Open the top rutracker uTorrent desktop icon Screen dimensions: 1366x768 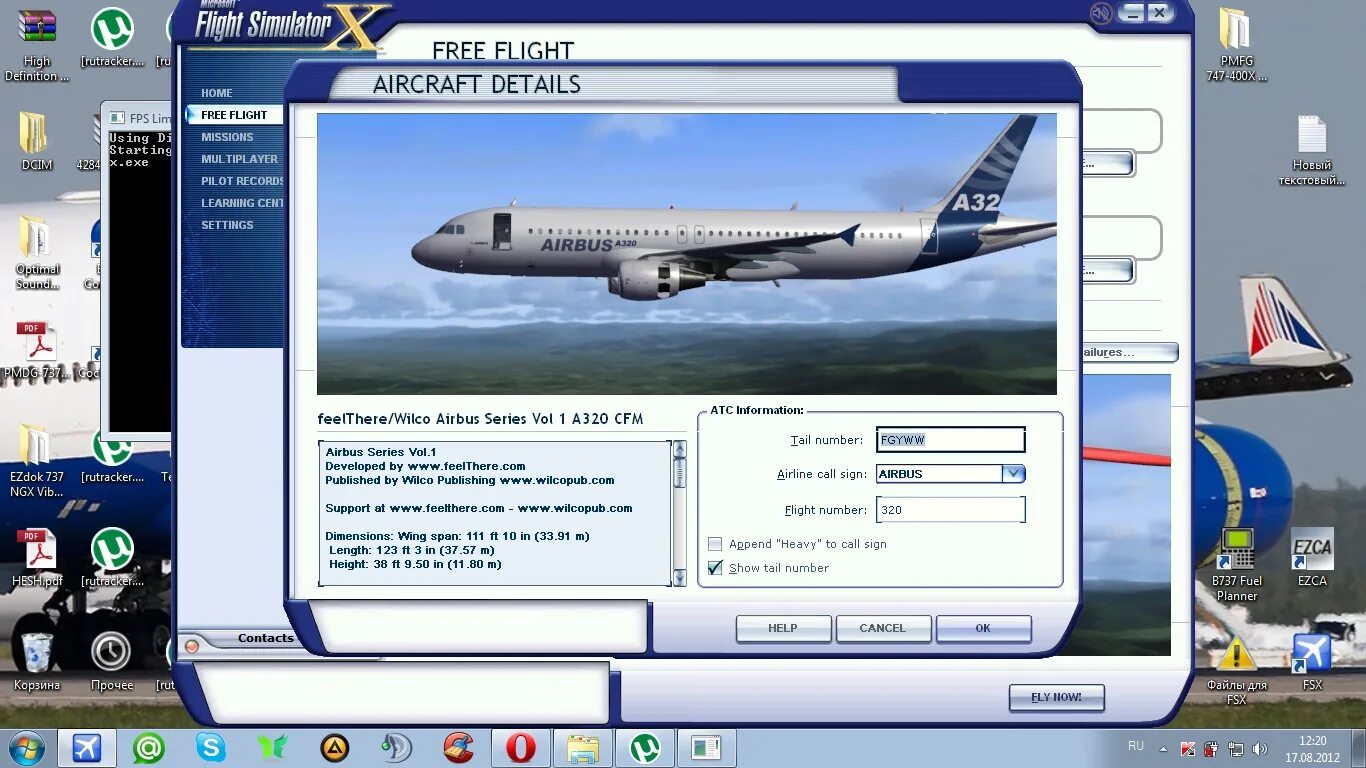tap(112, 38)
